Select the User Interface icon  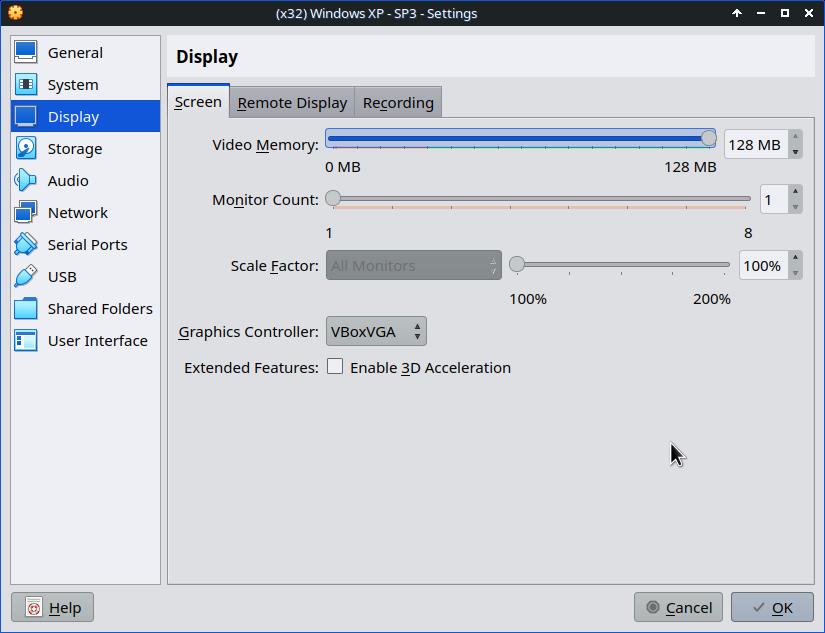(26, 340)
